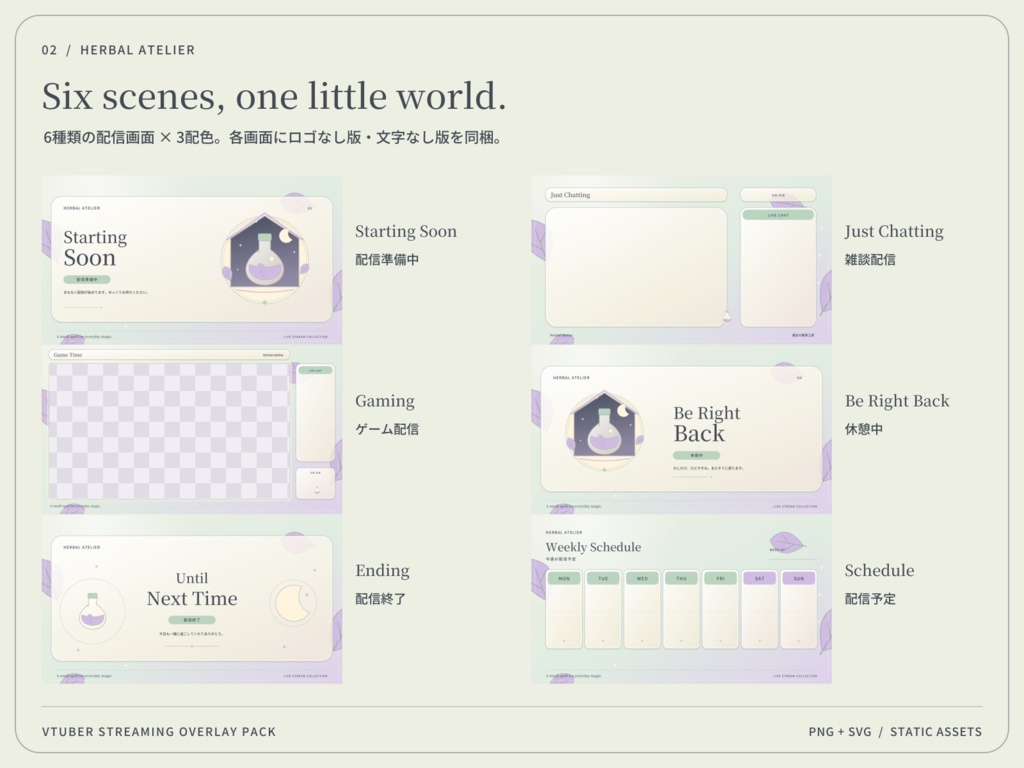The height and width of the screenshot is (768, 1024).
Task: Click the green status pill under Until Next Time
Action: pyautogui.click(x=191, y=620)
